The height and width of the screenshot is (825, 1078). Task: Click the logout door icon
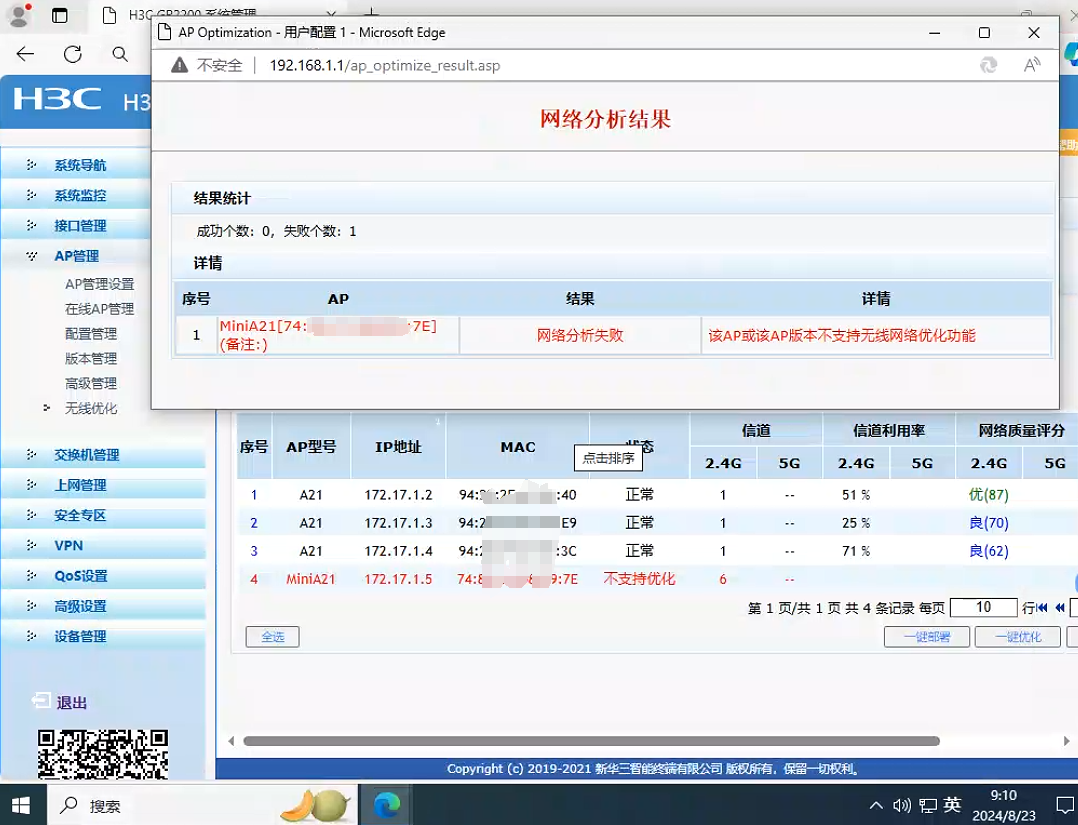point(41,701)
